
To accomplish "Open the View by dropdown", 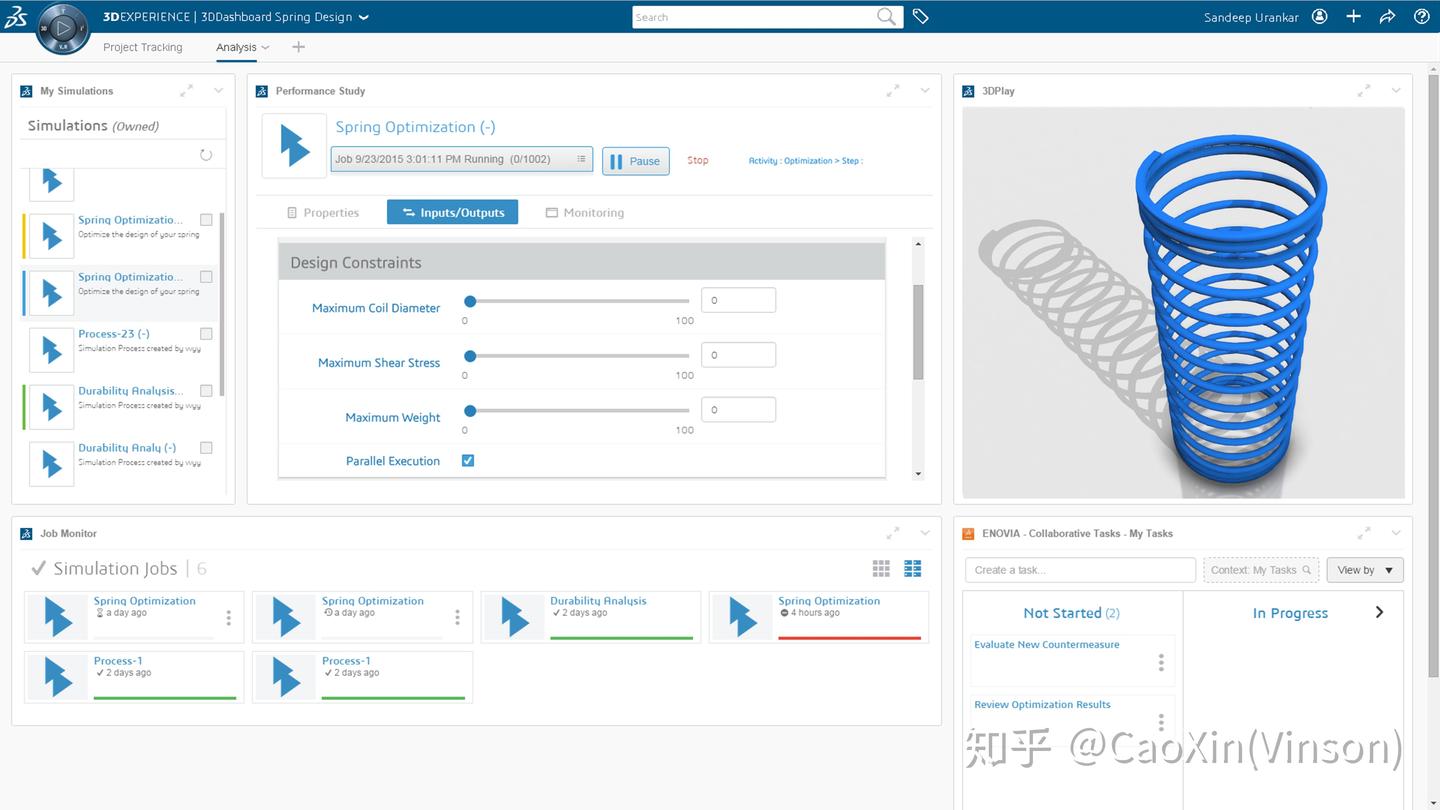I will pyautogui.click(x=1365, y=570).
